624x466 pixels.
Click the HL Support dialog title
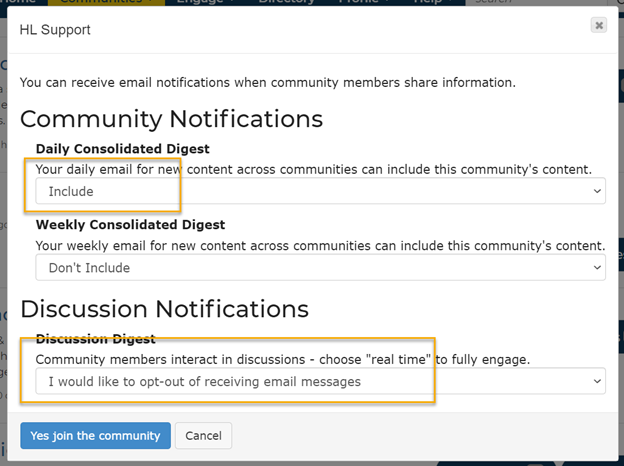tap(55, 30)
